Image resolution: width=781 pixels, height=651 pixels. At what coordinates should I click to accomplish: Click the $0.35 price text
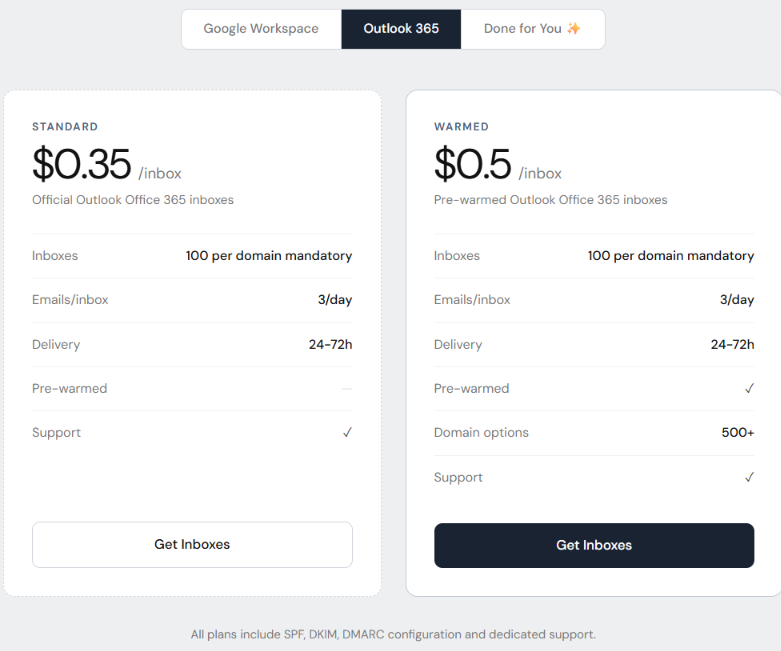pos(82,163)
